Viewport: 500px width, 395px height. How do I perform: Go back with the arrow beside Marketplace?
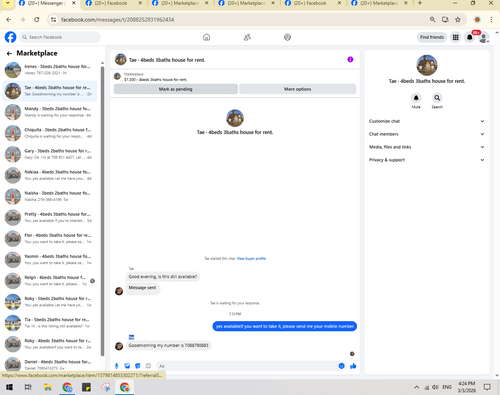point(9,53)
